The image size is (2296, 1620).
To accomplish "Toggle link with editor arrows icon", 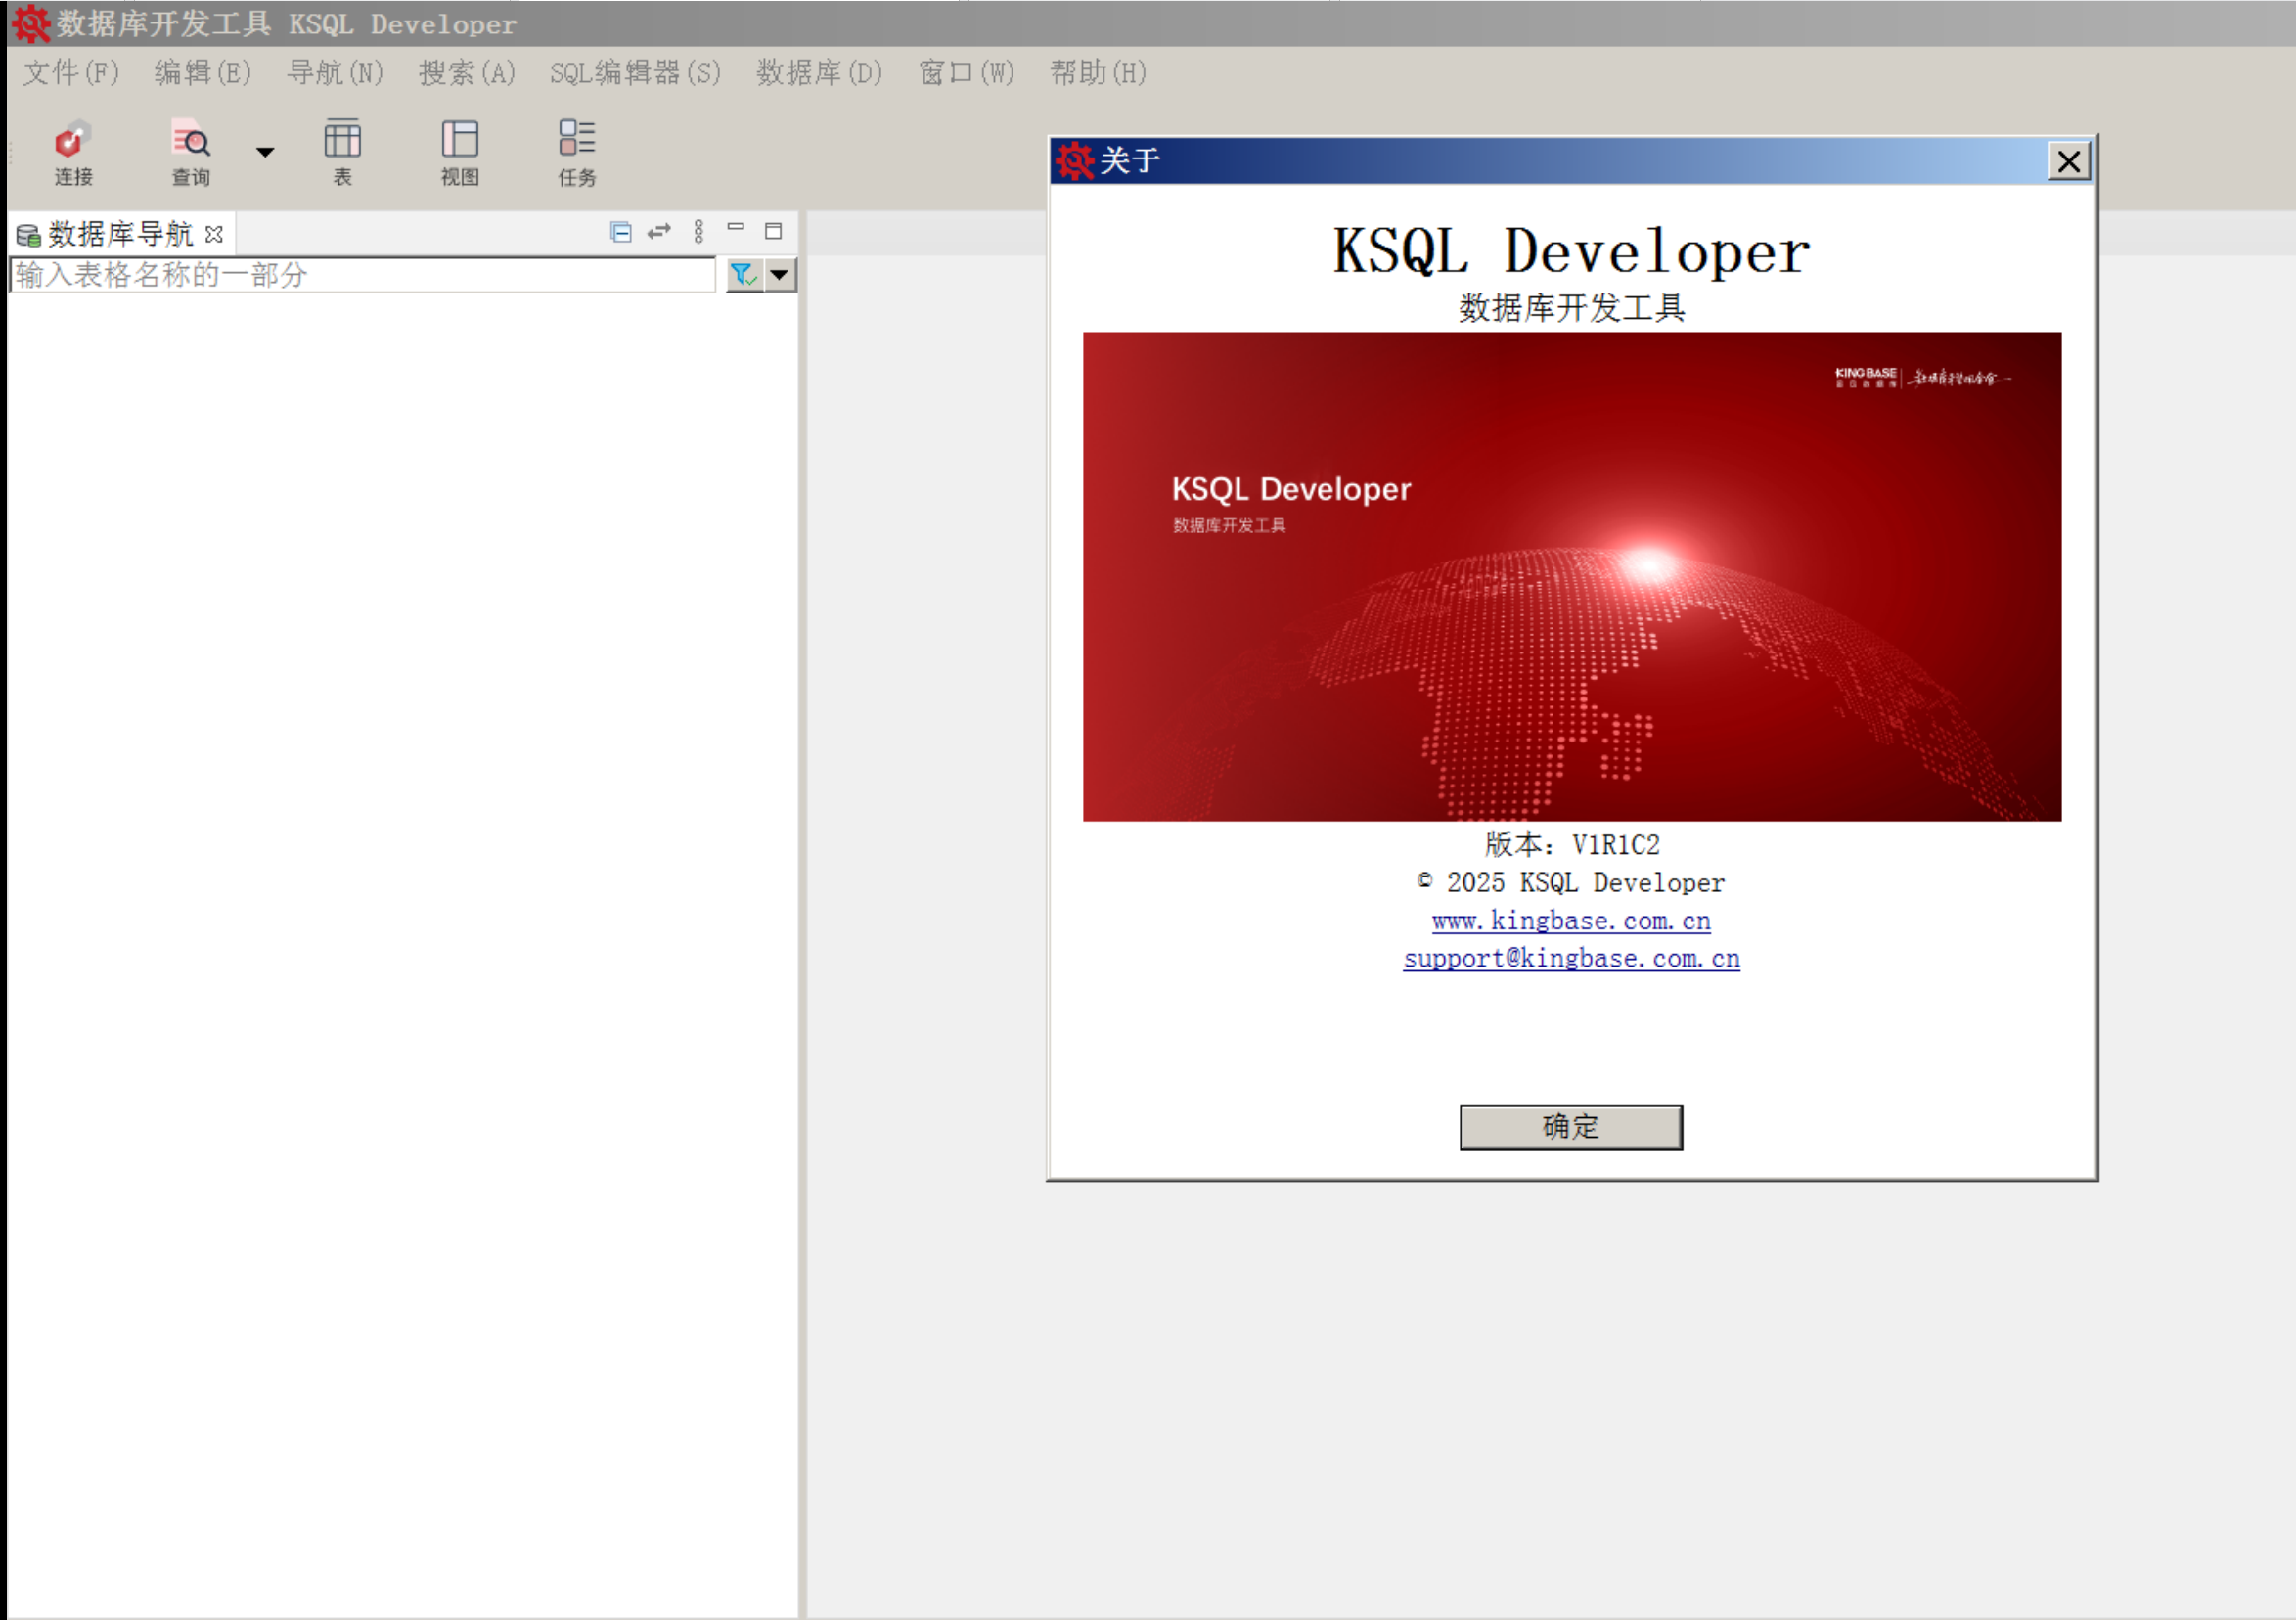I will (x=659, y=232).
